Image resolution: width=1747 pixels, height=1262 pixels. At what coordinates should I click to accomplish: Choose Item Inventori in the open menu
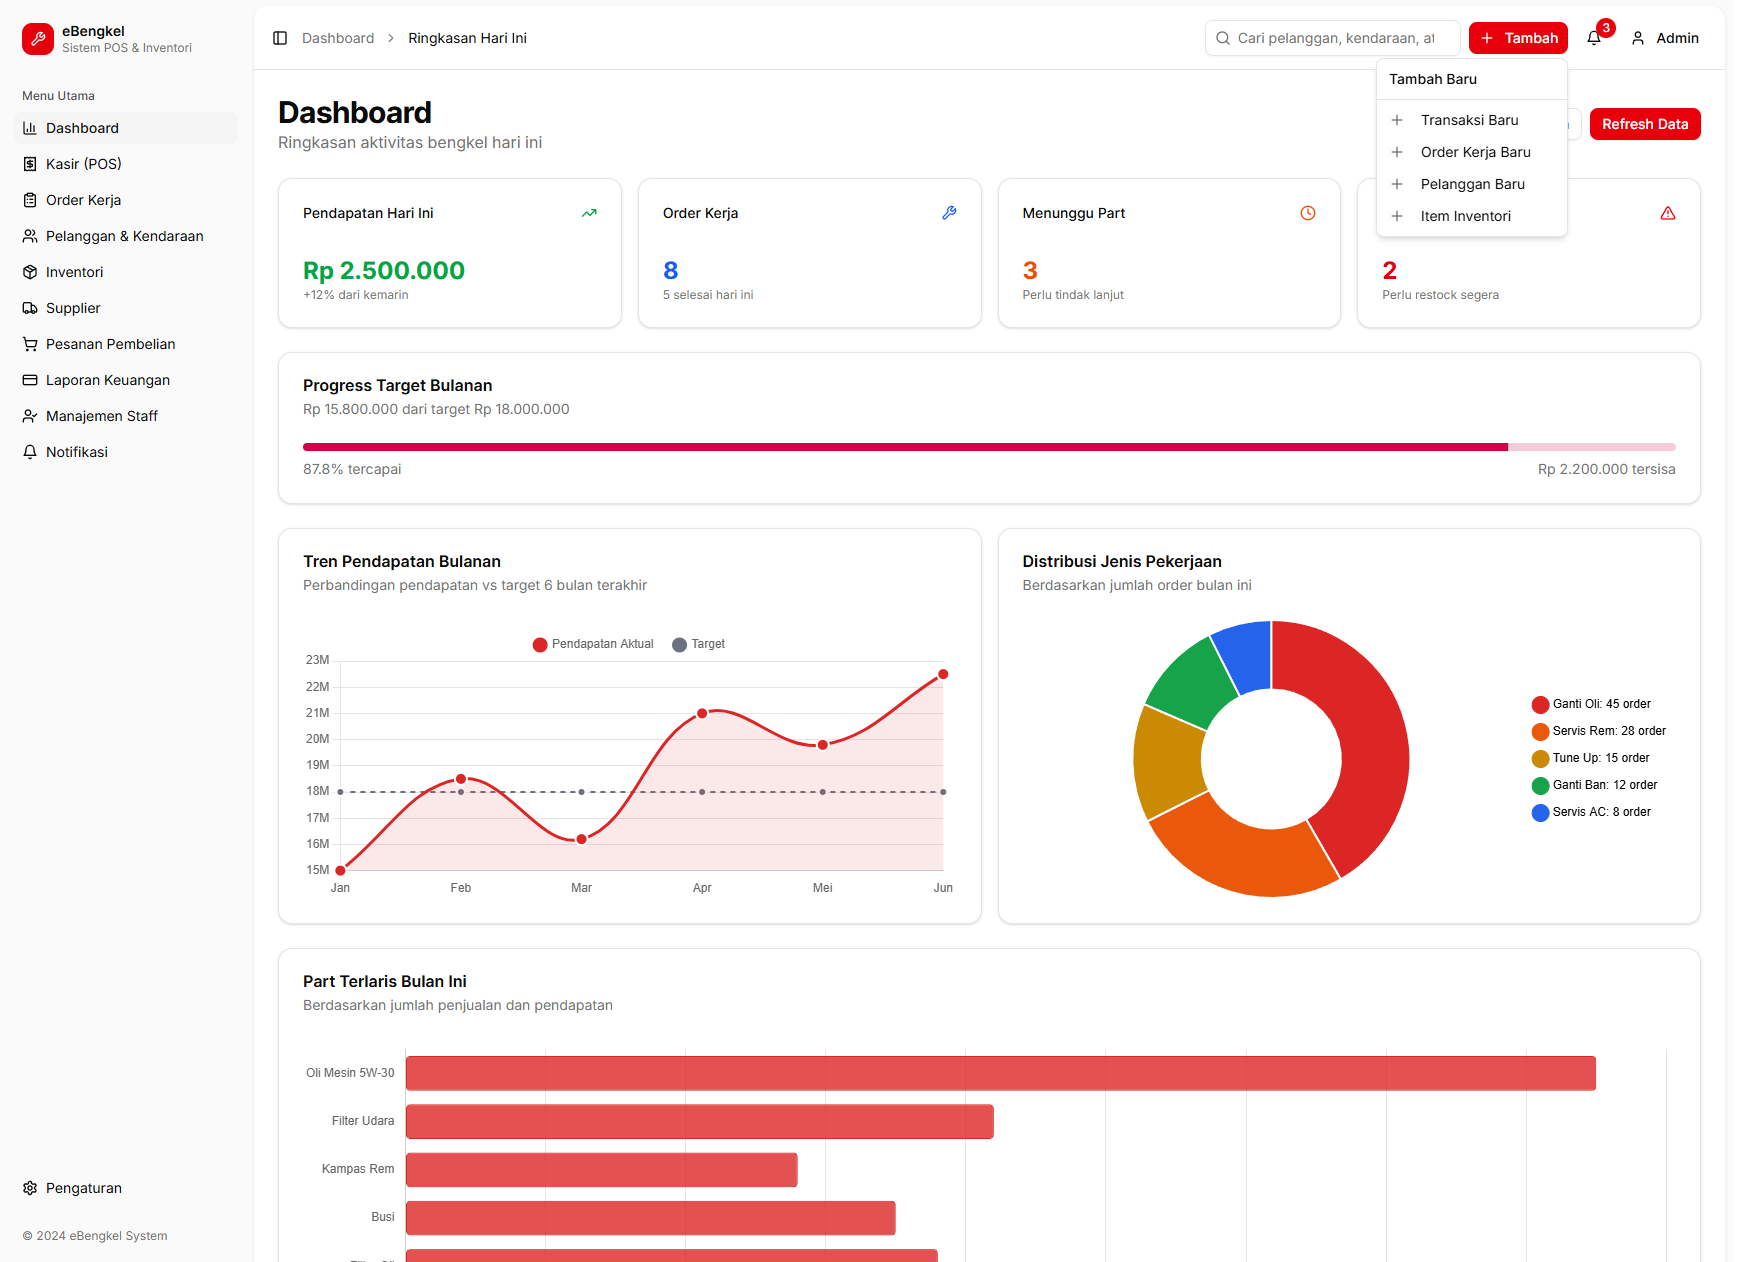tap(1466, 215)
